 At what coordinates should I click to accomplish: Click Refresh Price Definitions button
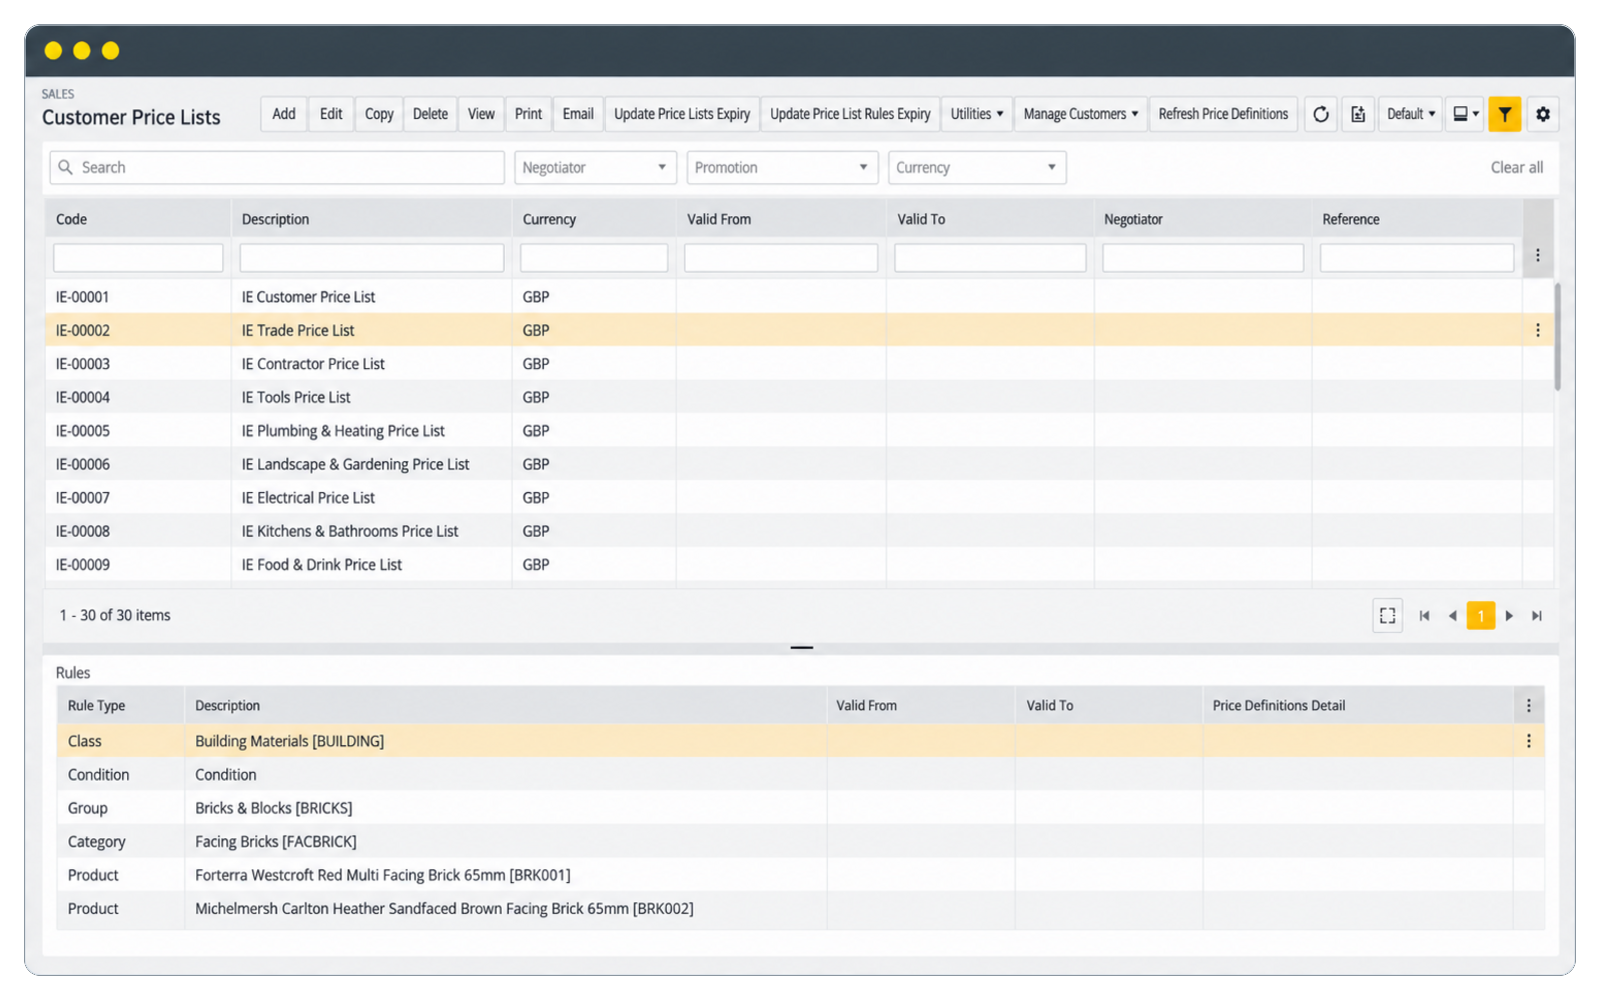click(x=1223, y=114)
